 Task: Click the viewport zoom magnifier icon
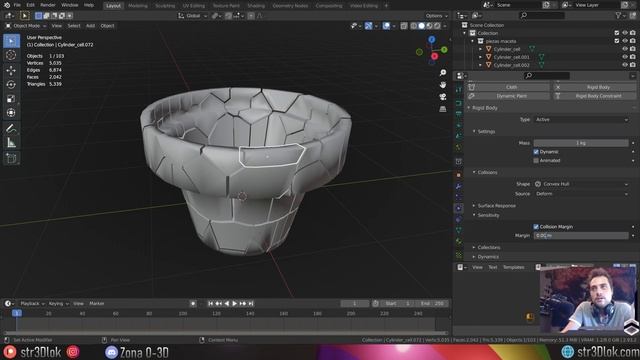pos(443,73)
